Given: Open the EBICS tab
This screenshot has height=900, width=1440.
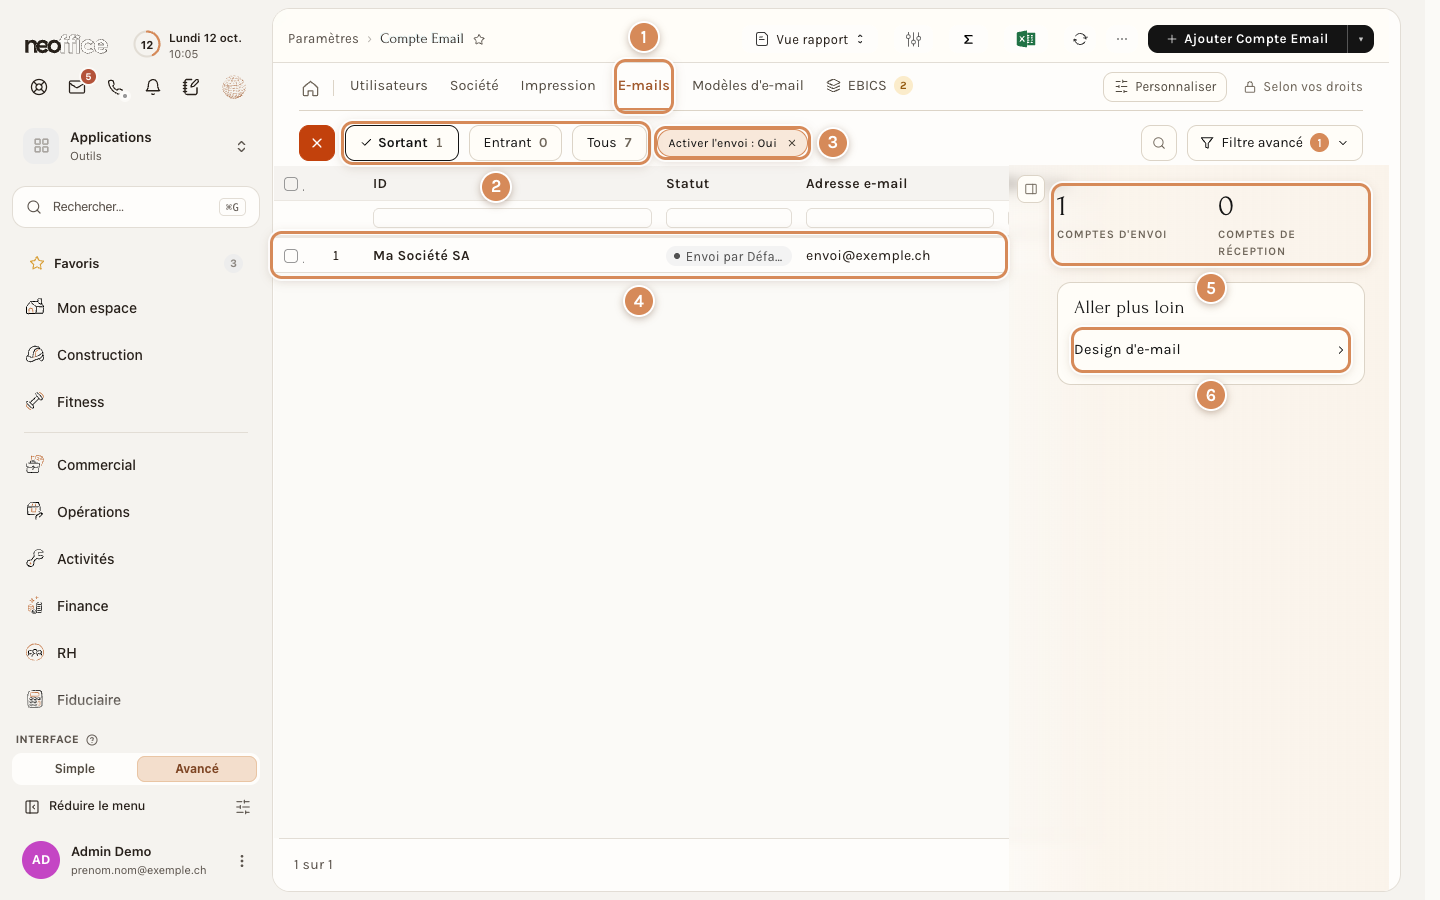Looking at the screenshot, I should tap(869, 86).
